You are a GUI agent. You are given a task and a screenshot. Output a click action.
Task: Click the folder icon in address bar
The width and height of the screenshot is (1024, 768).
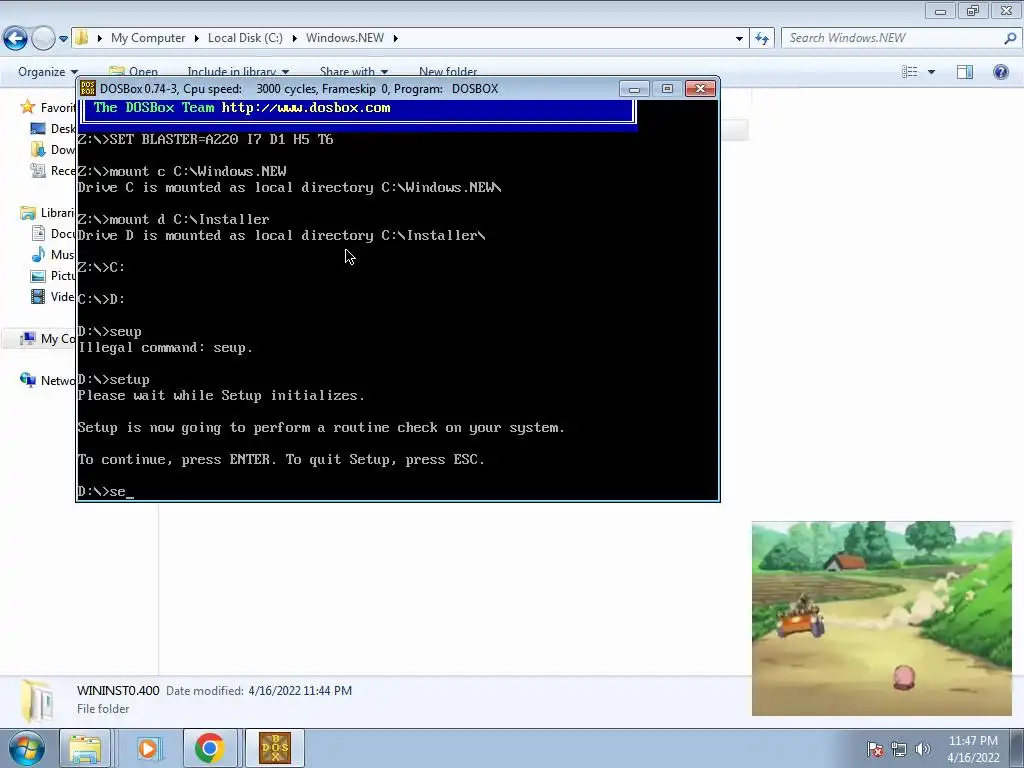point(81,38)
